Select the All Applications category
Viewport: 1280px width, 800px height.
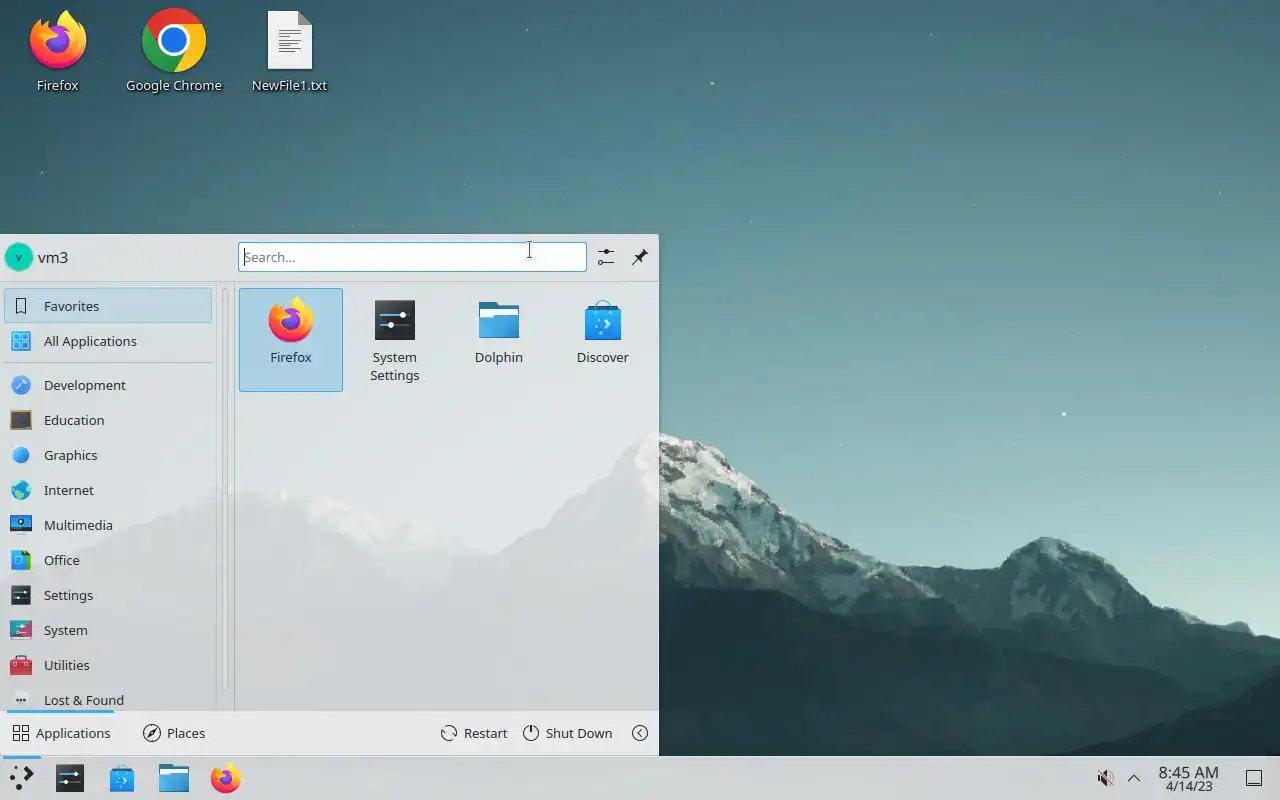coord(108,341)
